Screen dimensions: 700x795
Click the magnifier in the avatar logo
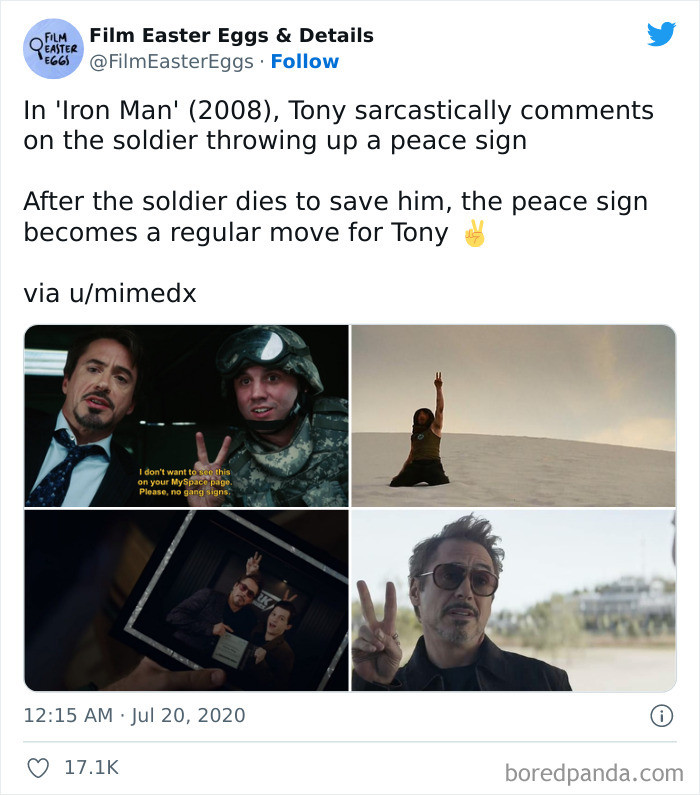[36, 48]
